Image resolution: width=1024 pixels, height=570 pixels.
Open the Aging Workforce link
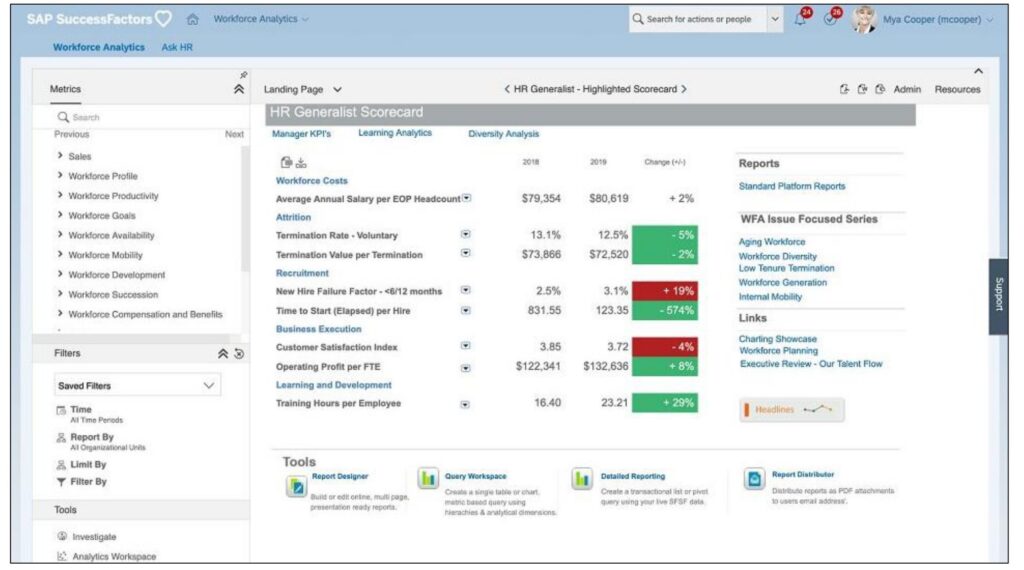(772, 242)
